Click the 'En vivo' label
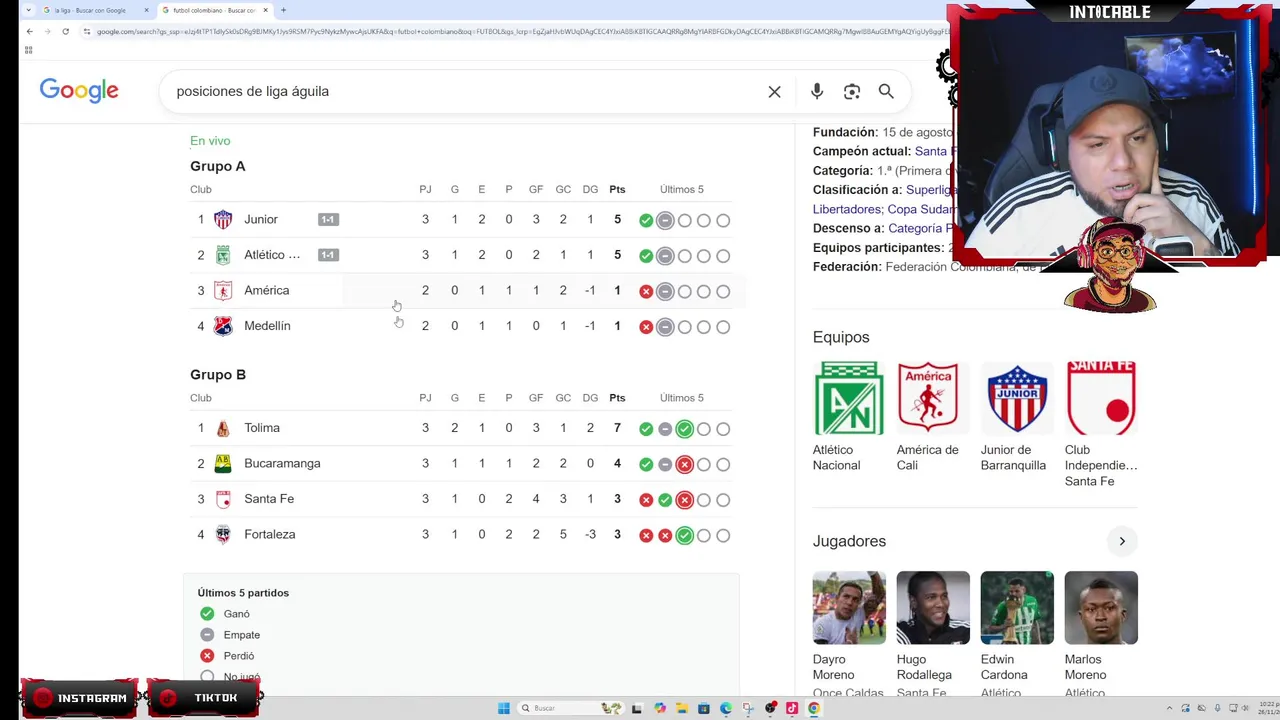Image resolution: width=1280 pixels, height=720 pixels. [210, 141]
